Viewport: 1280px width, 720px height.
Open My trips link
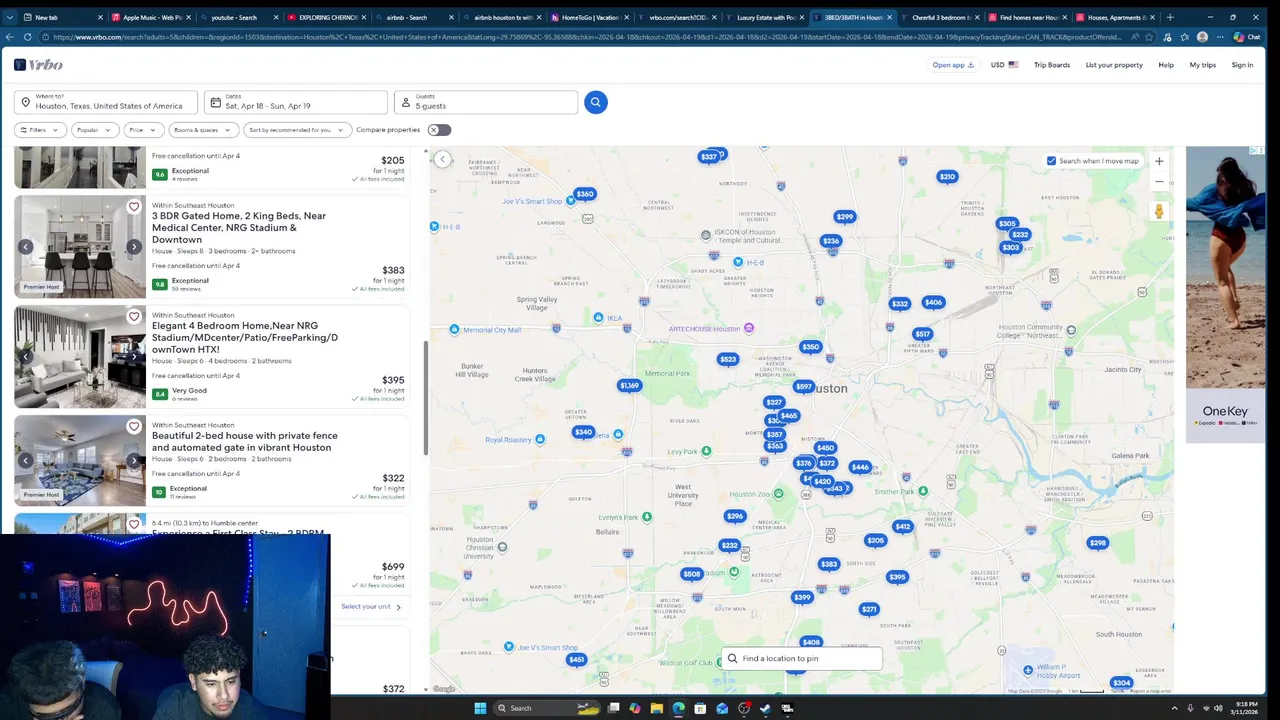click(x=1202, y=65)
